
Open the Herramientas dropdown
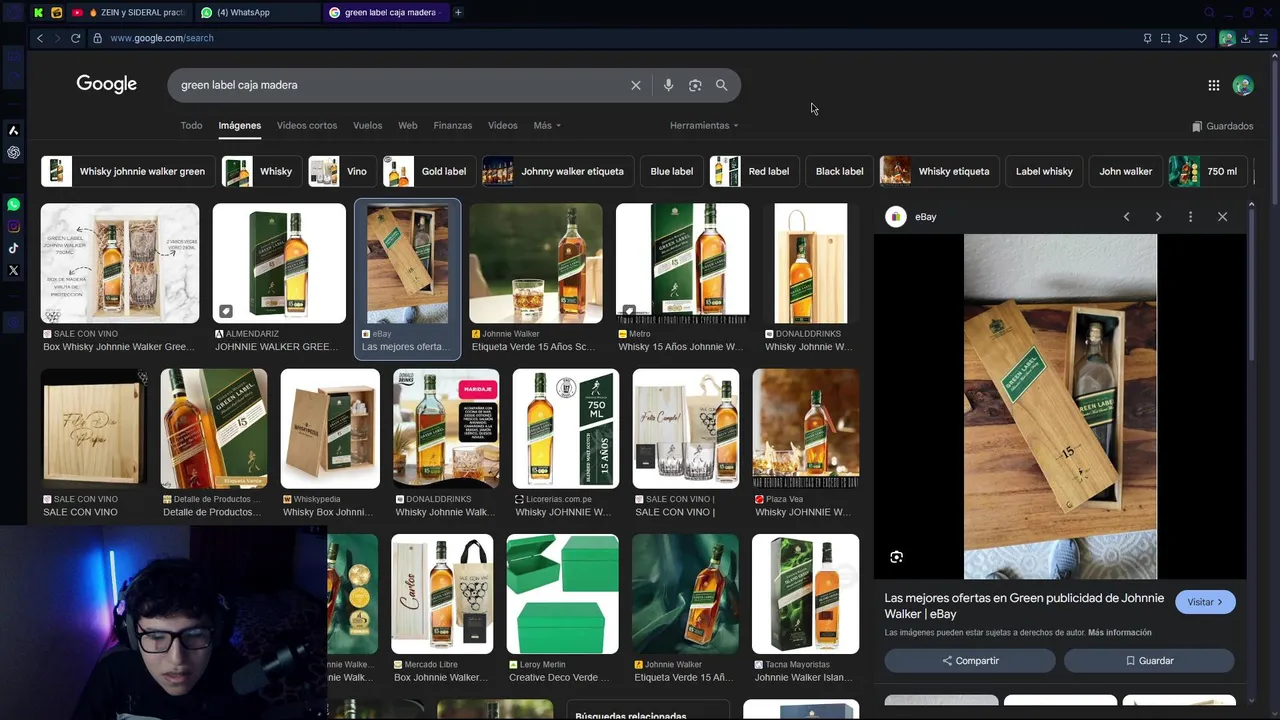(704, 125)
